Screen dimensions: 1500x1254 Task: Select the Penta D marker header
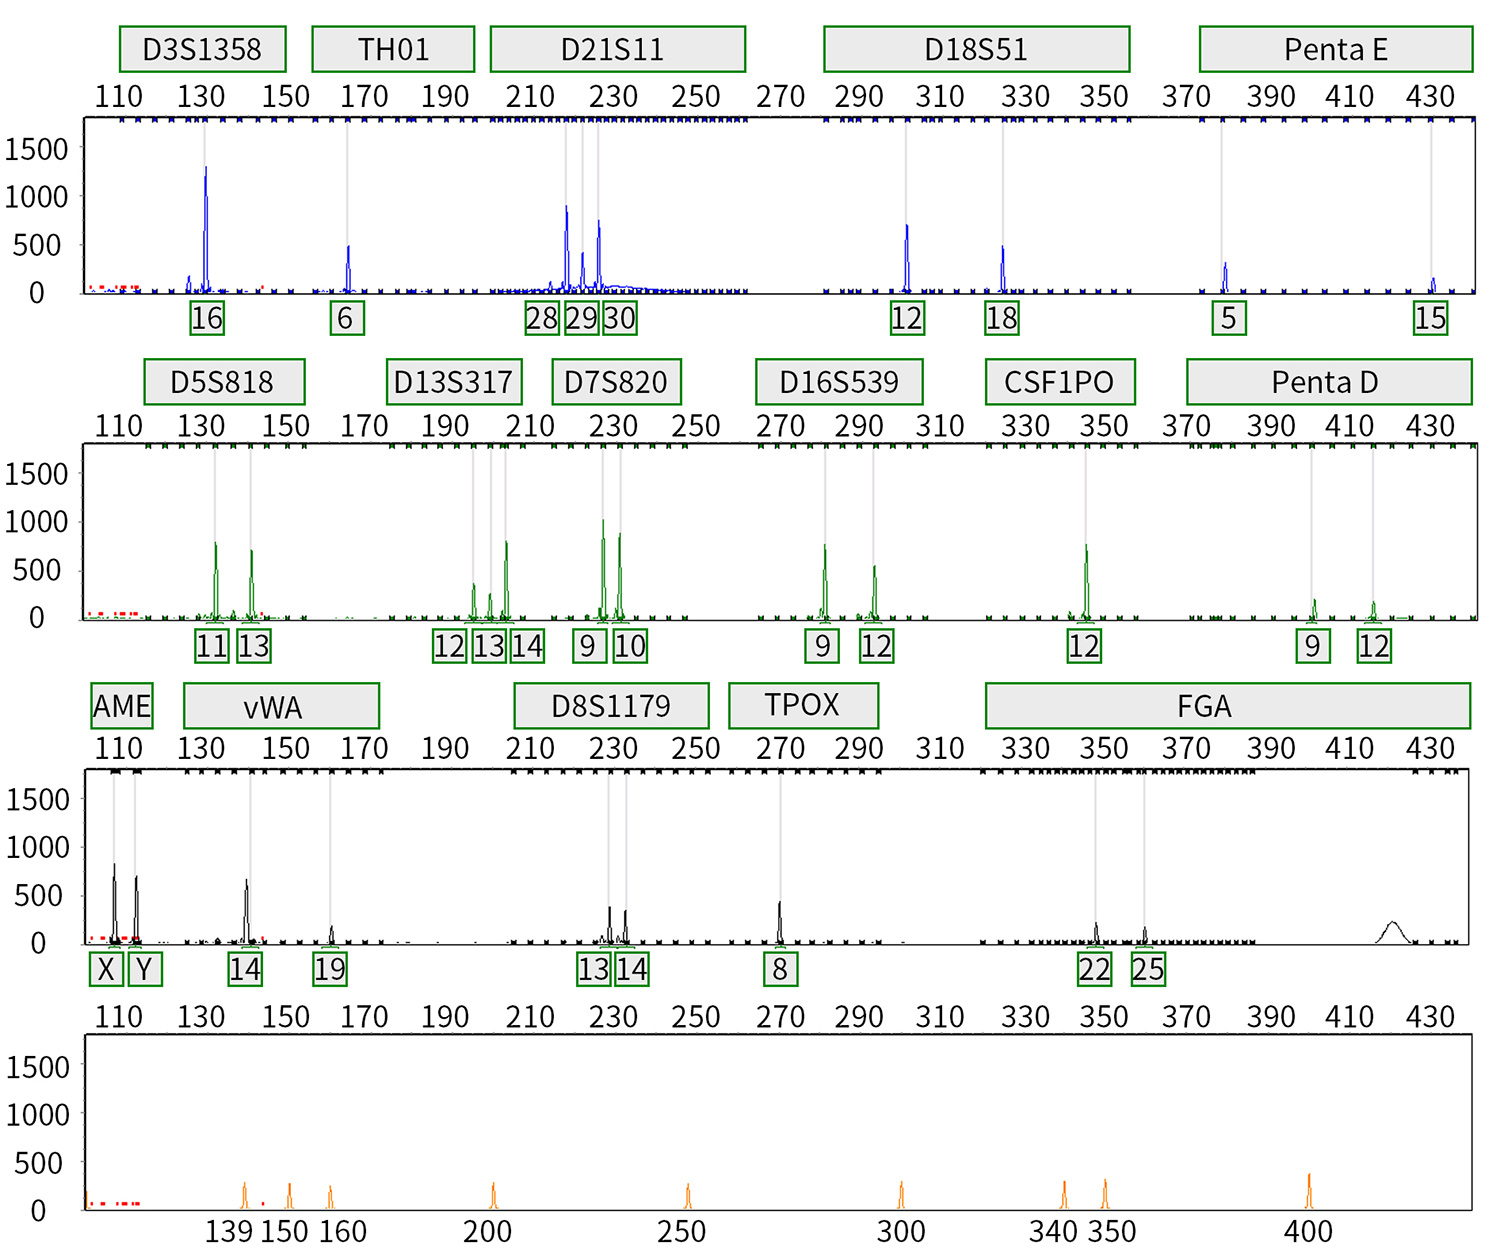[x=1328, y=382]
